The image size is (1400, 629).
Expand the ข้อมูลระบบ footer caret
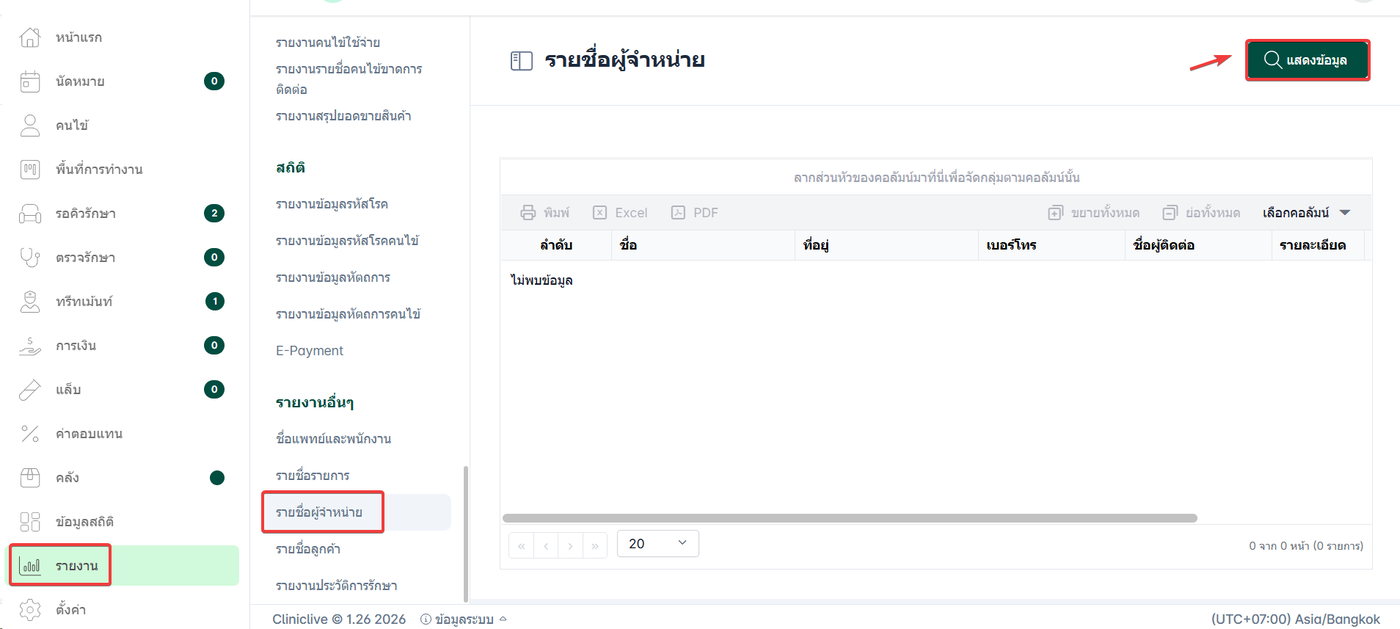pos(503,619)
